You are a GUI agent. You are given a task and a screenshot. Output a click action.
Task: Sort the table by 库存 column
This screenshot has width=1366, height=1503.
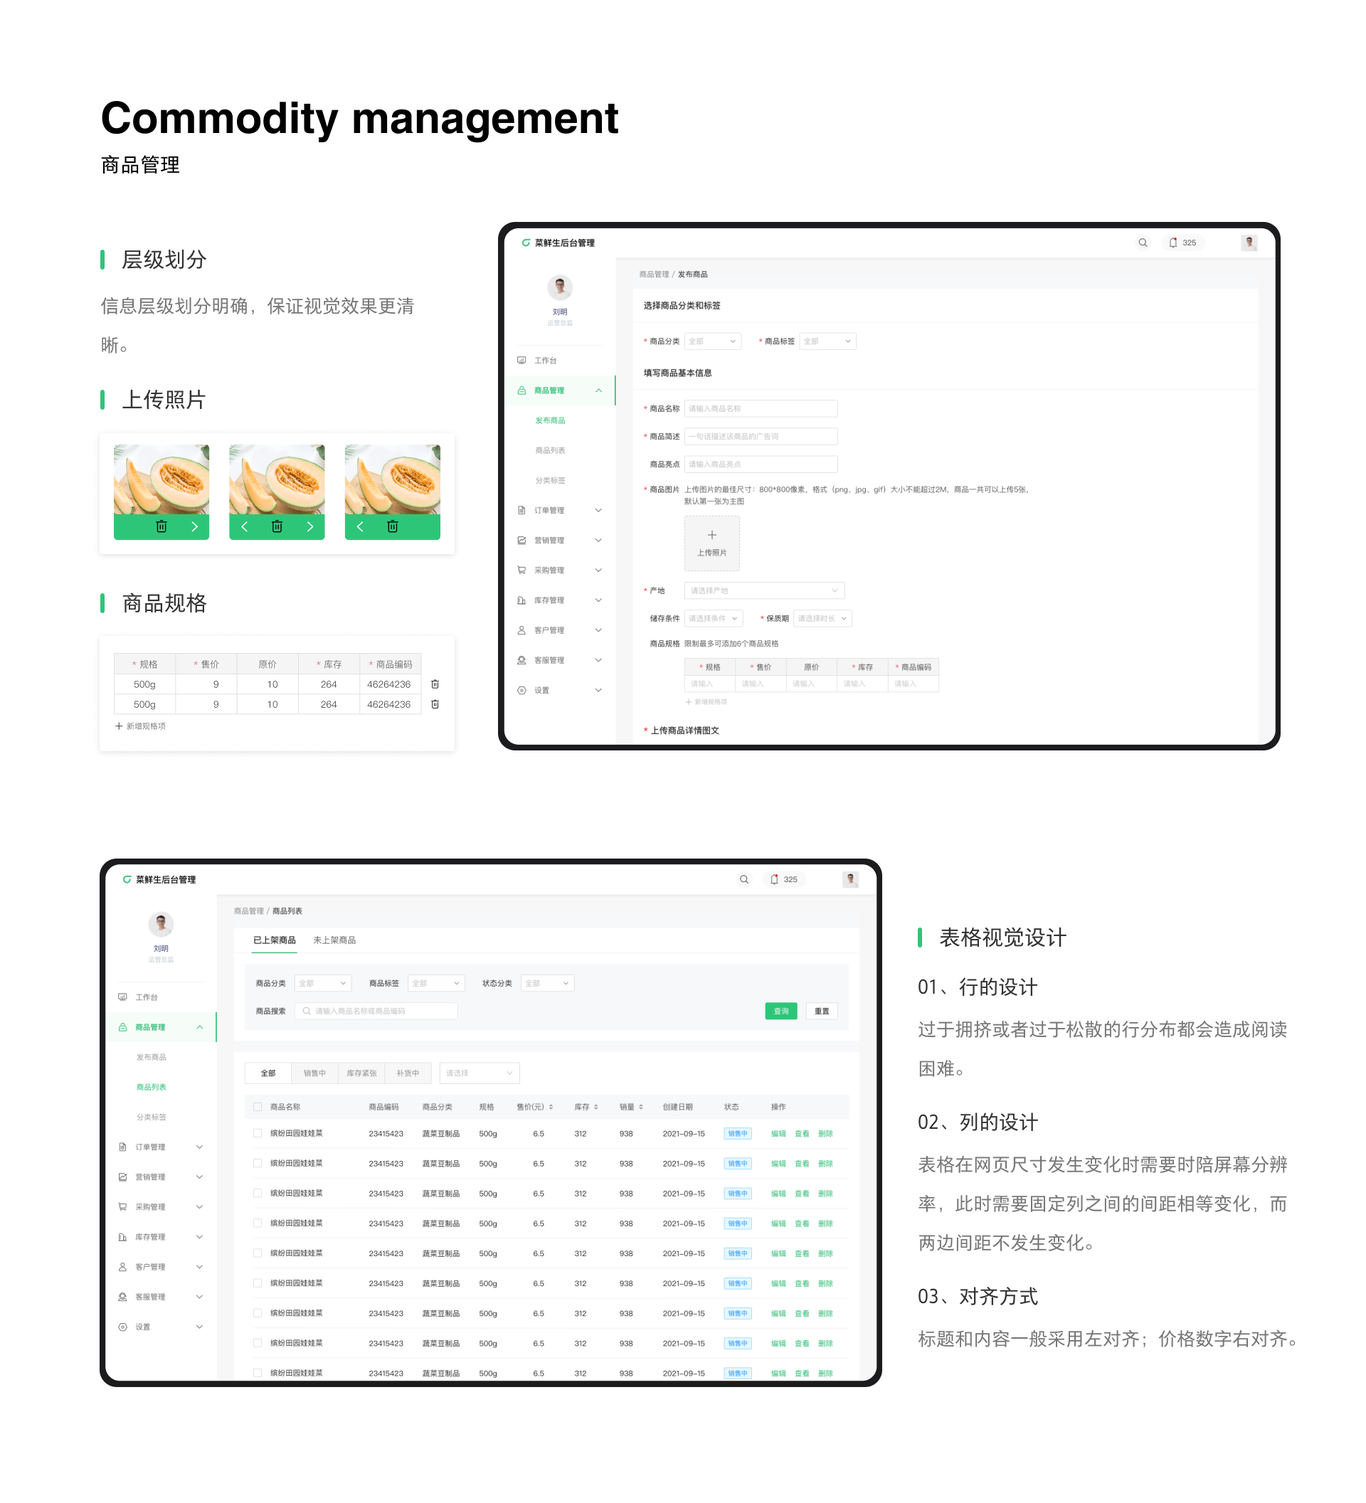596,1107
